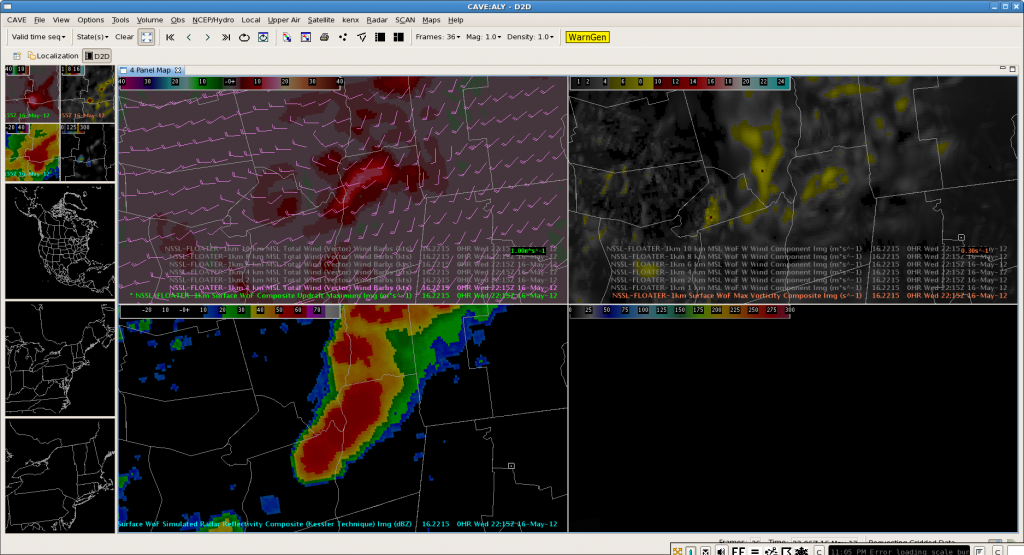Viewport: 1024px width, 555px height.
Task: Click the first frame playback button
Action: click(x=170, y=37)
